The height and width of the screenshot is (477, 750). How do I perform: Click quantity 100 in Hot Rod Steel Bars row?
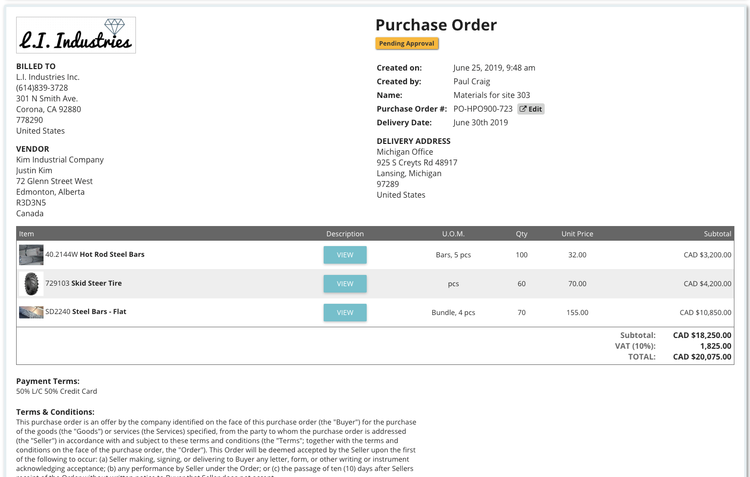pos(521,255)
